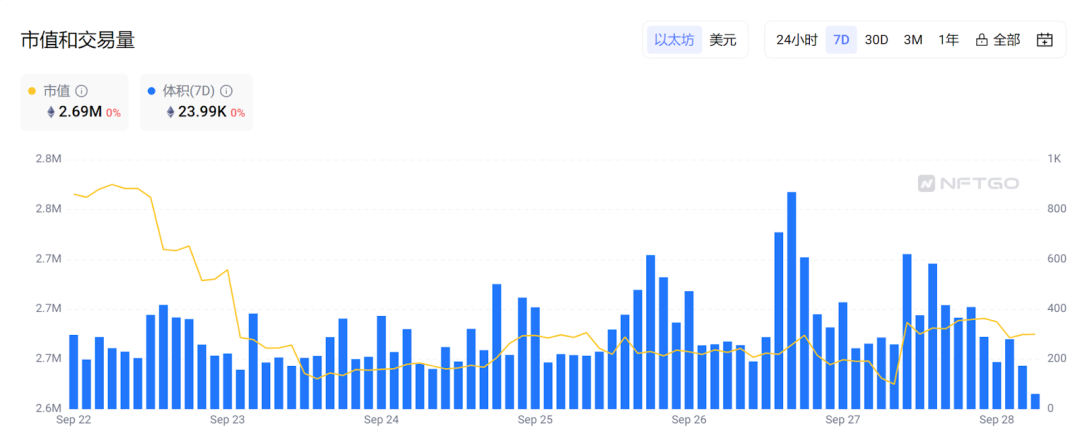
Task: Click the Sep 28 x-axis label
Action: coord(997,420)
